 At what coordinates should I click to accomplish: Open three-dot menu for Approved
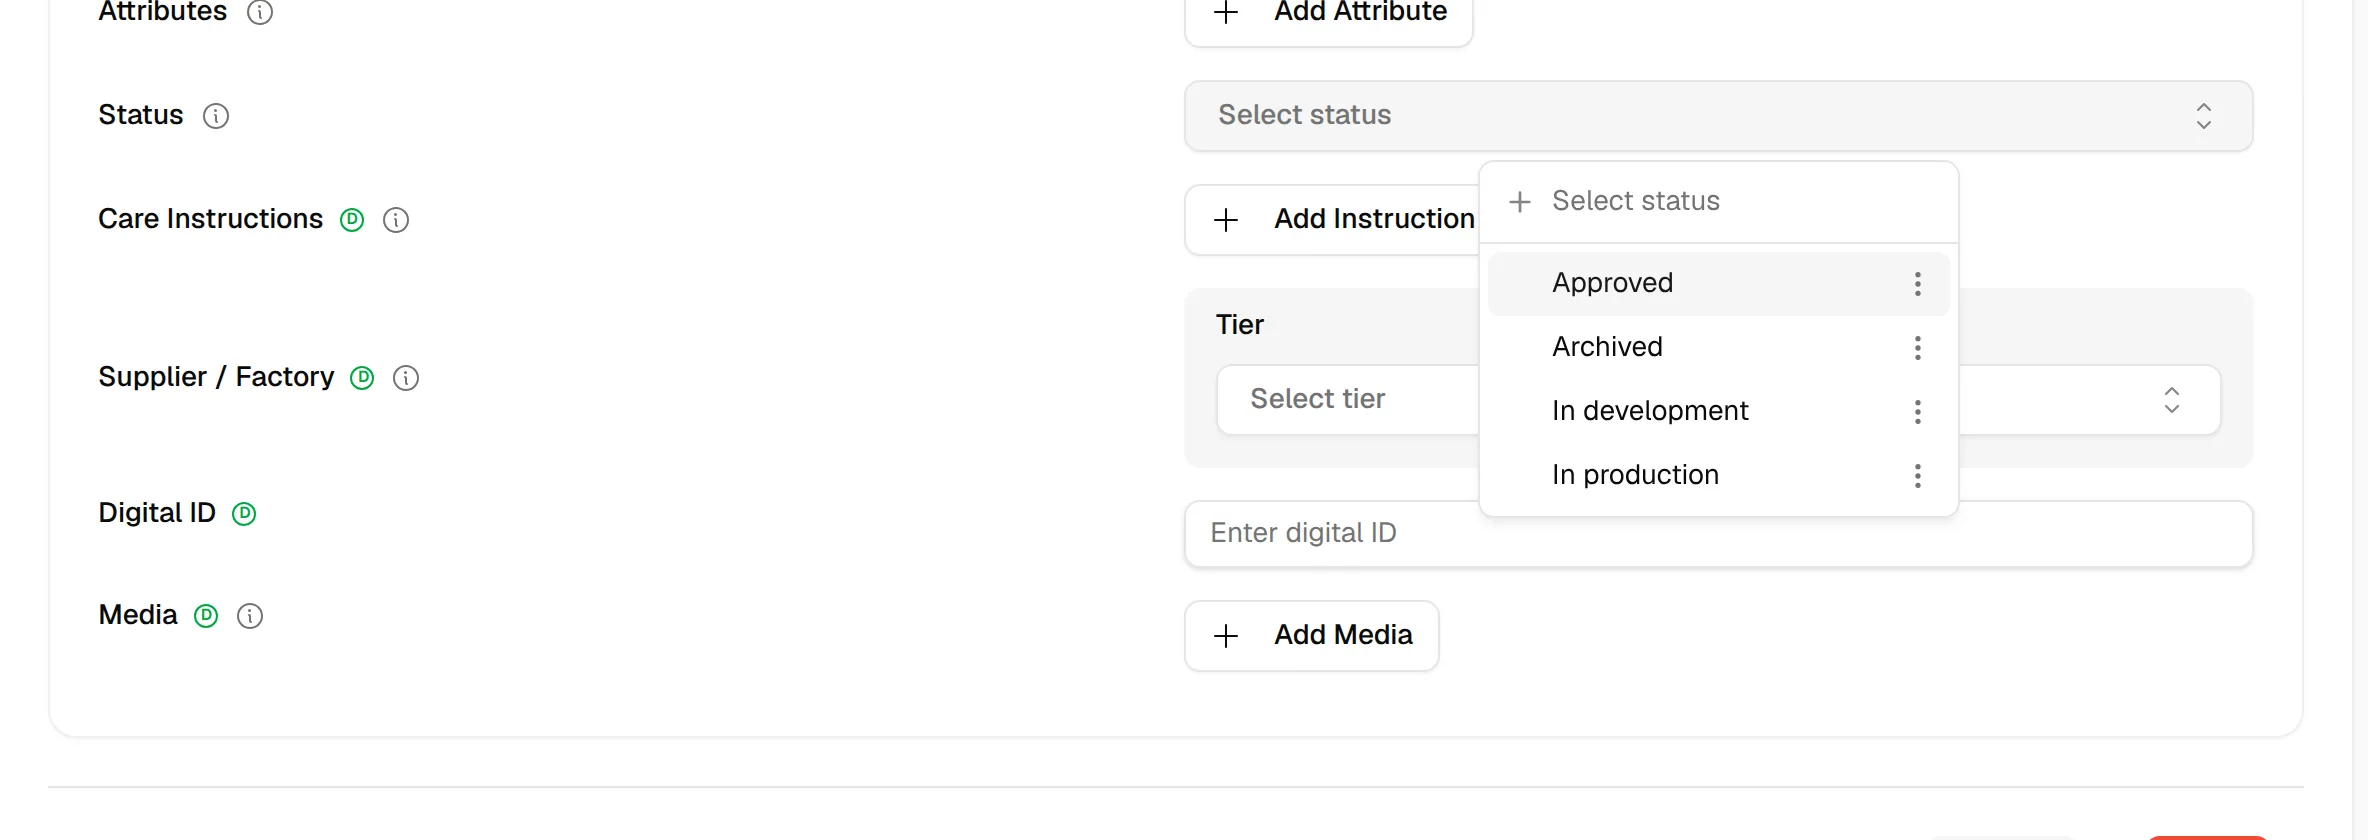pos(1917,284)
